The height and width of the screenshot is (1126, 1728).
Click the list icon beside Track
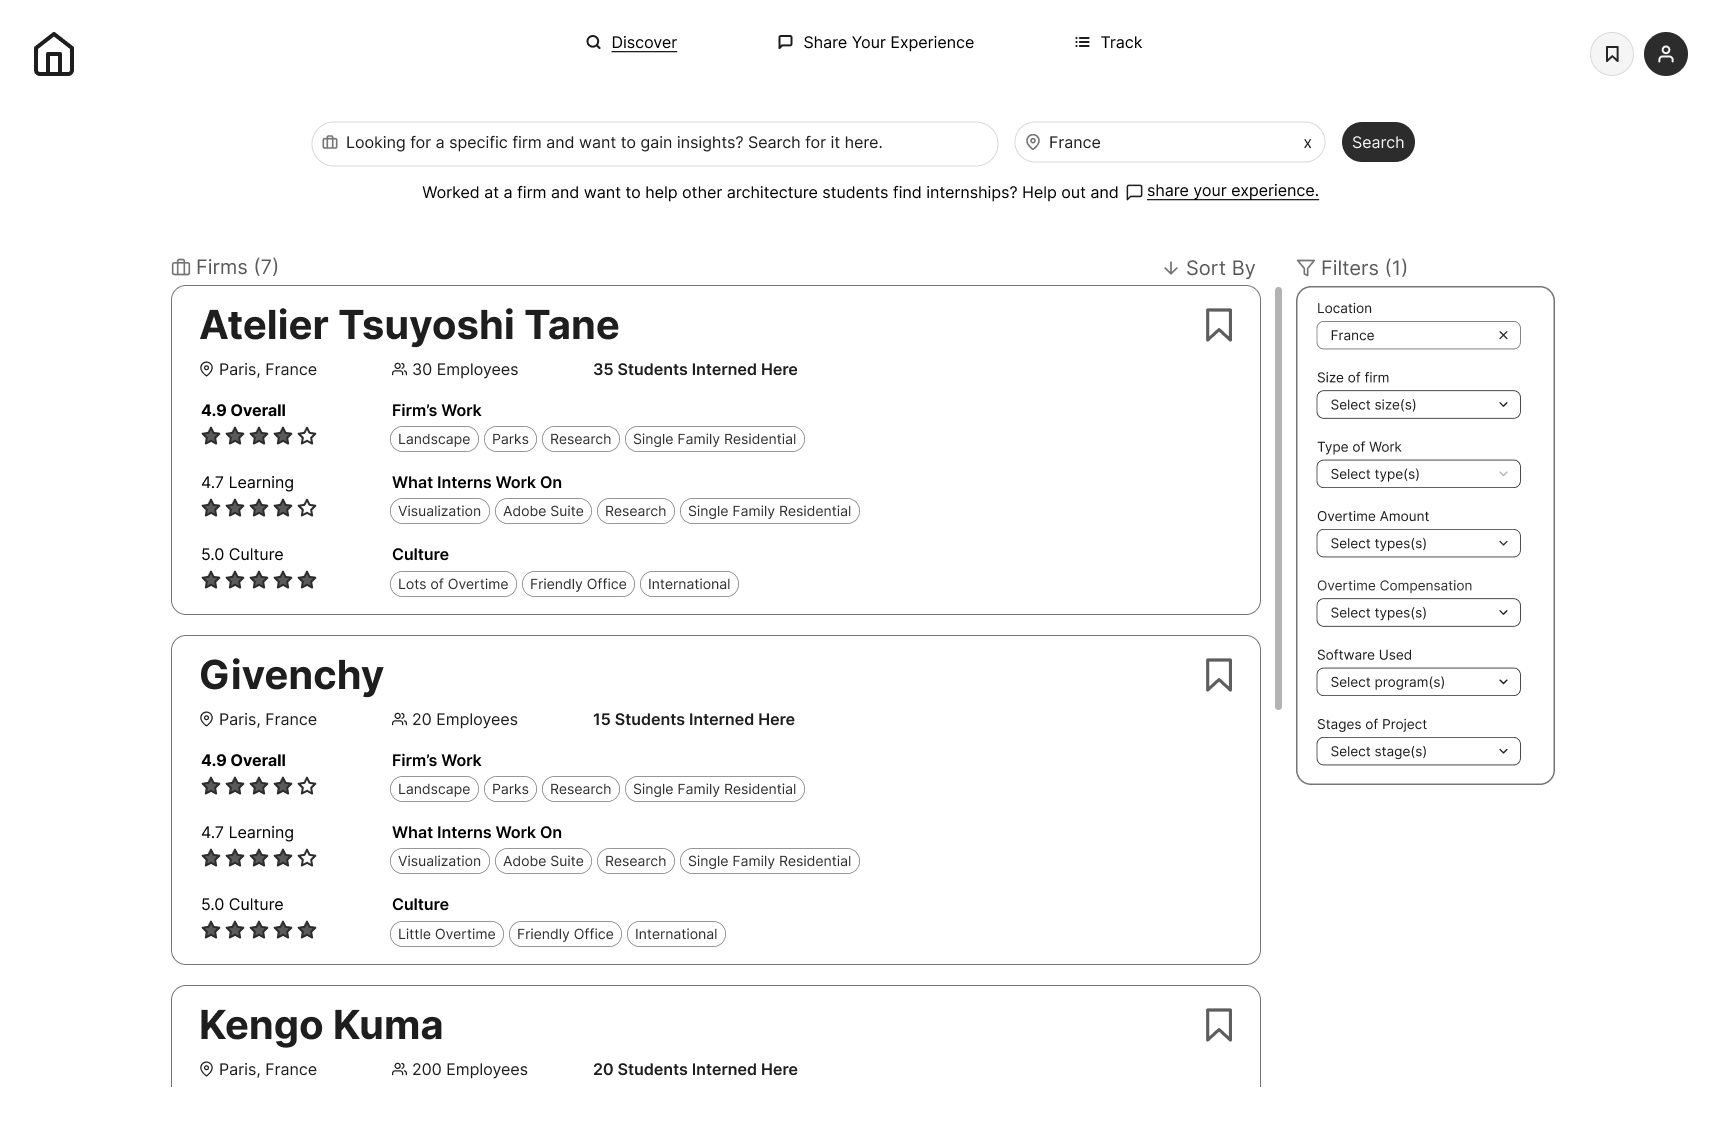click(x=1082, y=42)
